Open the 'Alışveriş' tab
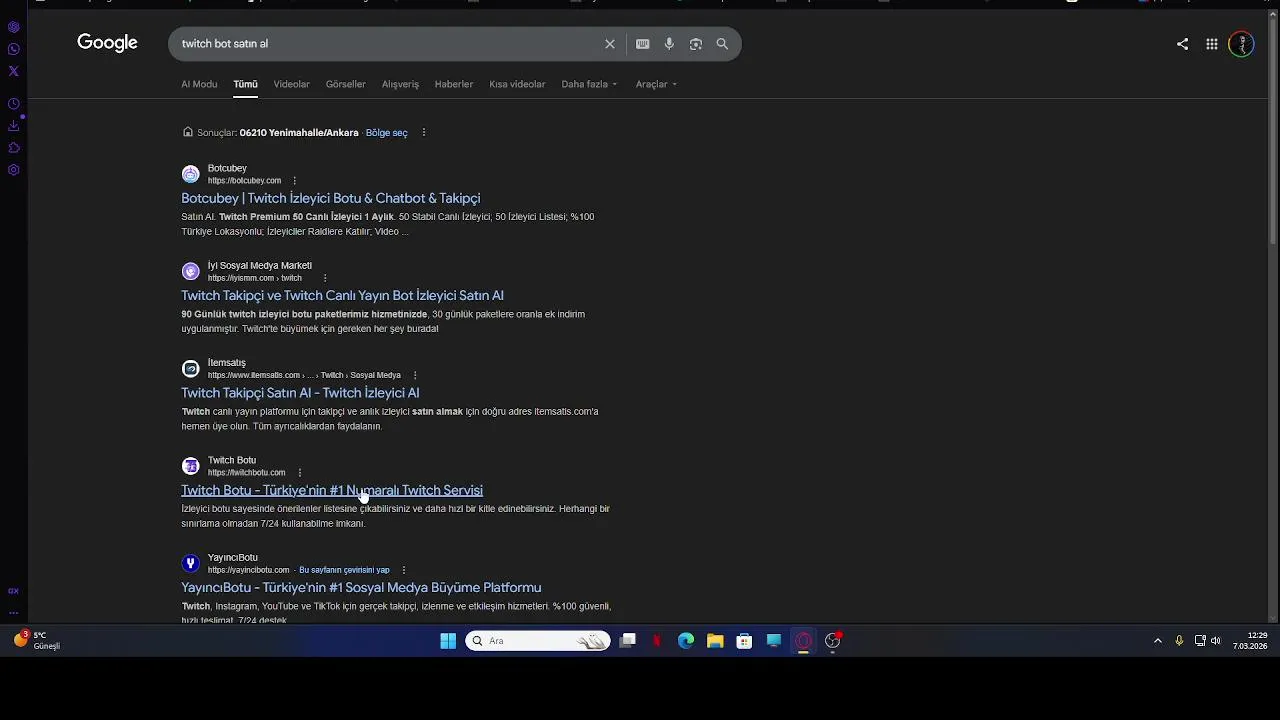 pos(400,84)
